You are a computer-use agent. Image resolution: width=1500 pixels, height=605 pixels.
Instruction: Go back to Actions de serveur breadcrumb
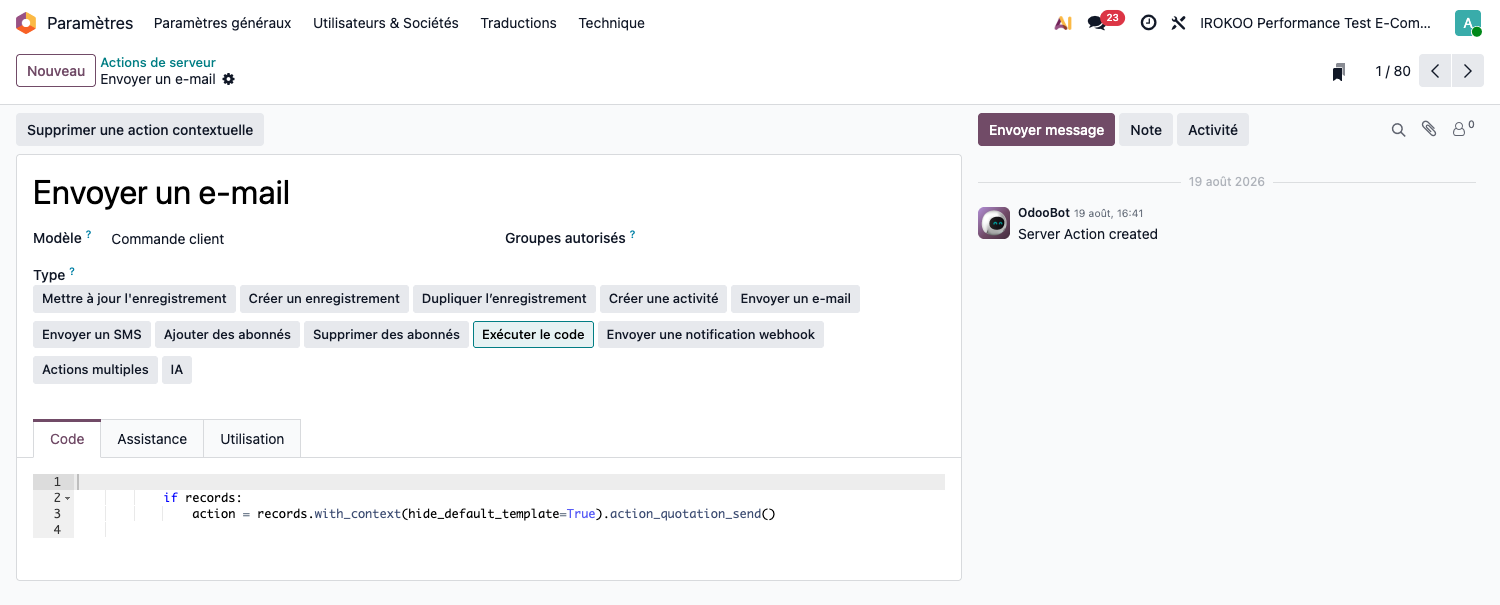[158, 63]
